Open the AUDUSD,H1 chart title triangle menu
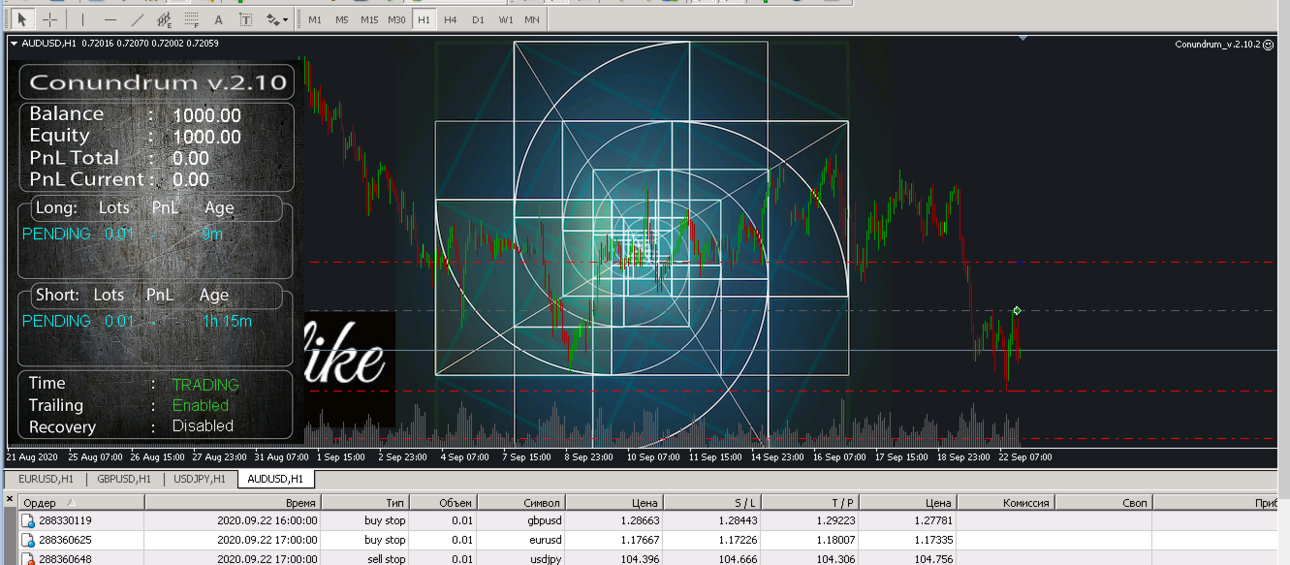Image resolution: width=1290 pixels, height=565 pixels. [x=13, y=43]
